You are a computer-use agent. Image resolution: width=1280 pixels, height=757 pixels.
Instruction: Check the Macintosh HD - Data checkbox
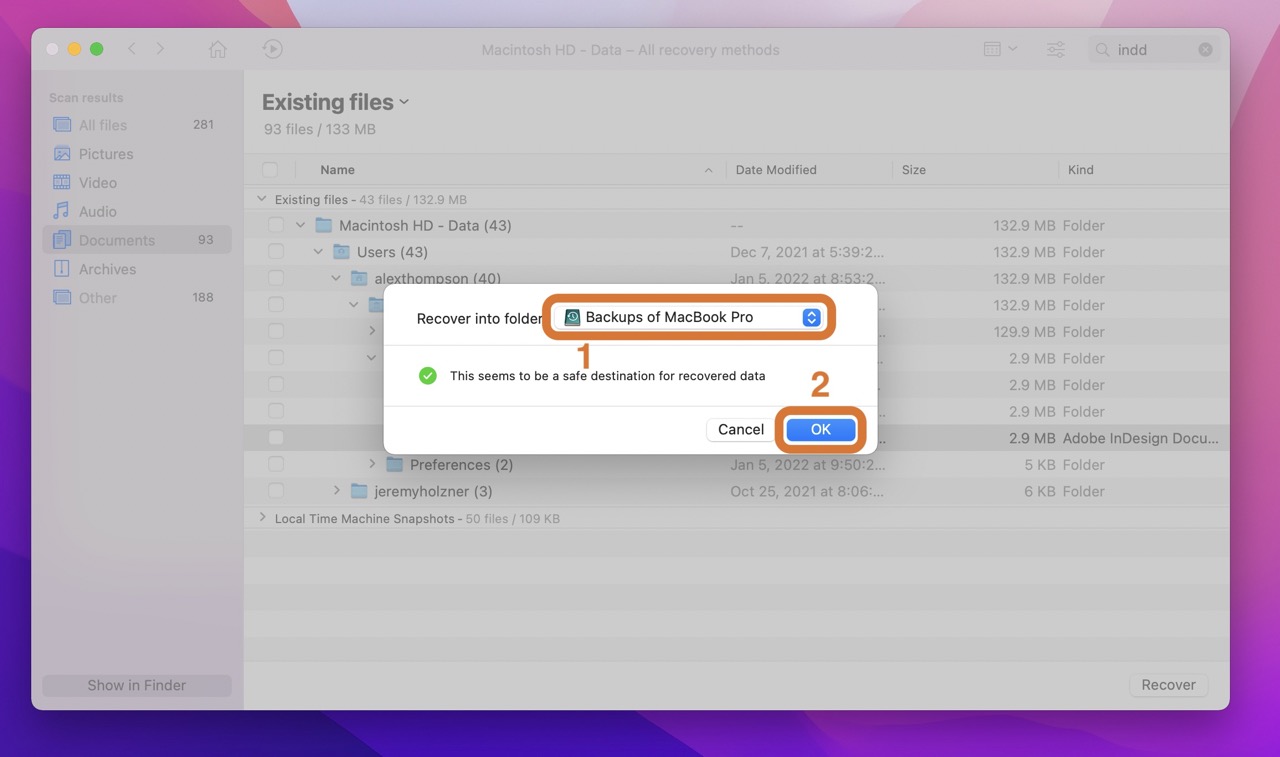tap(276, 226)
